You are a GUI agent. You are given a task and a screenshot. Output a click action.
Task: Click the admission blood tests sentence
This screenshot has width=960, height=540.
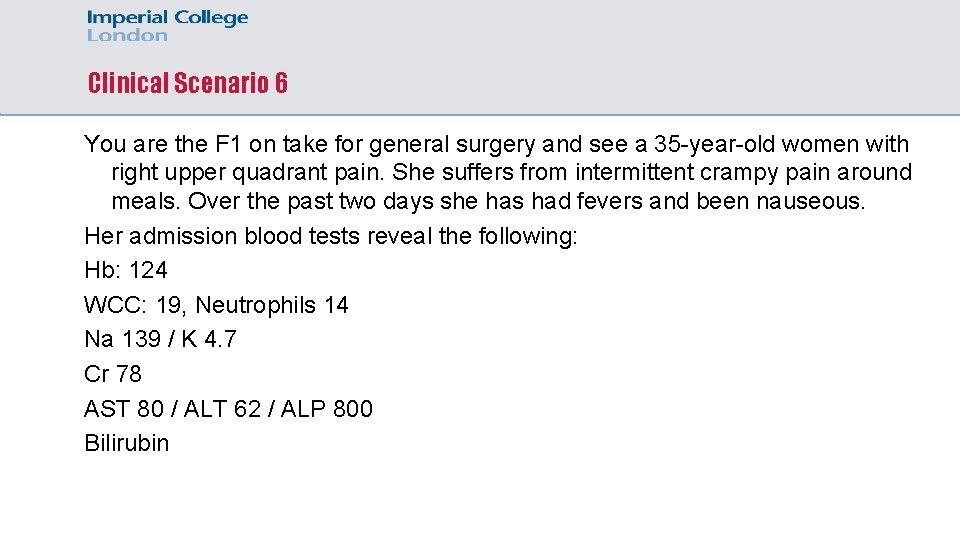click(x=331, y=236)
